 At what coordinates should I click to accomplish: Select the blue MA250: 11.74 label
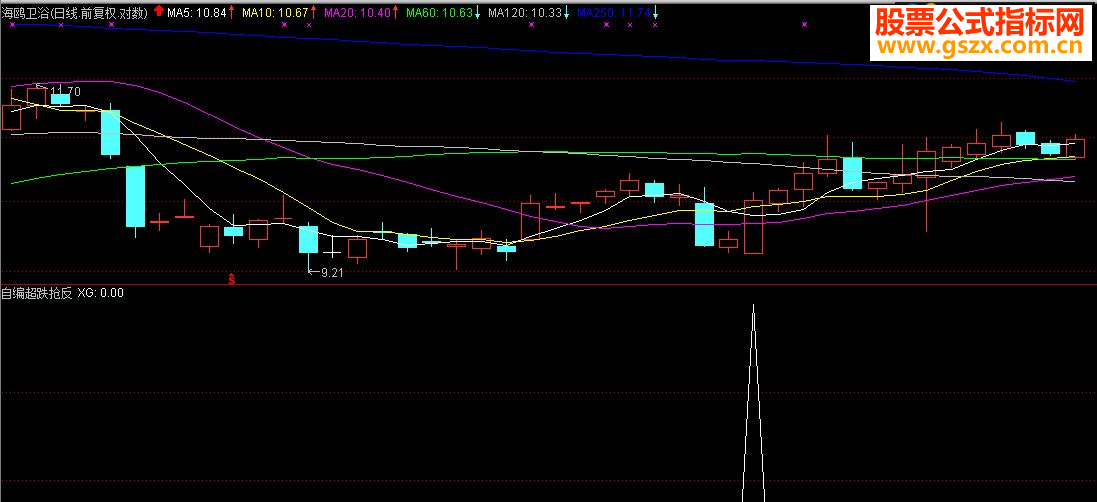[x=614, y=12]
